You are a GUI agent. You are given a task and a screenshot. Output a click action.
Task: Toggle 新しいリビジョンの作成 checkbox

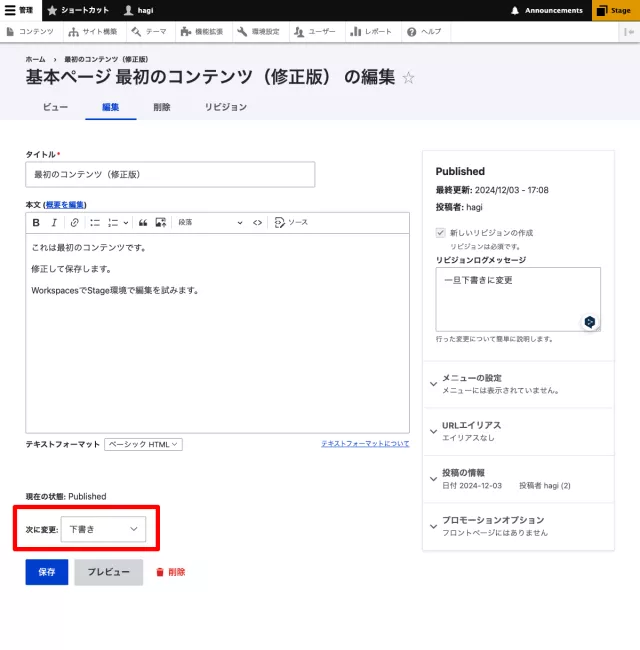(x=440, y=233)
